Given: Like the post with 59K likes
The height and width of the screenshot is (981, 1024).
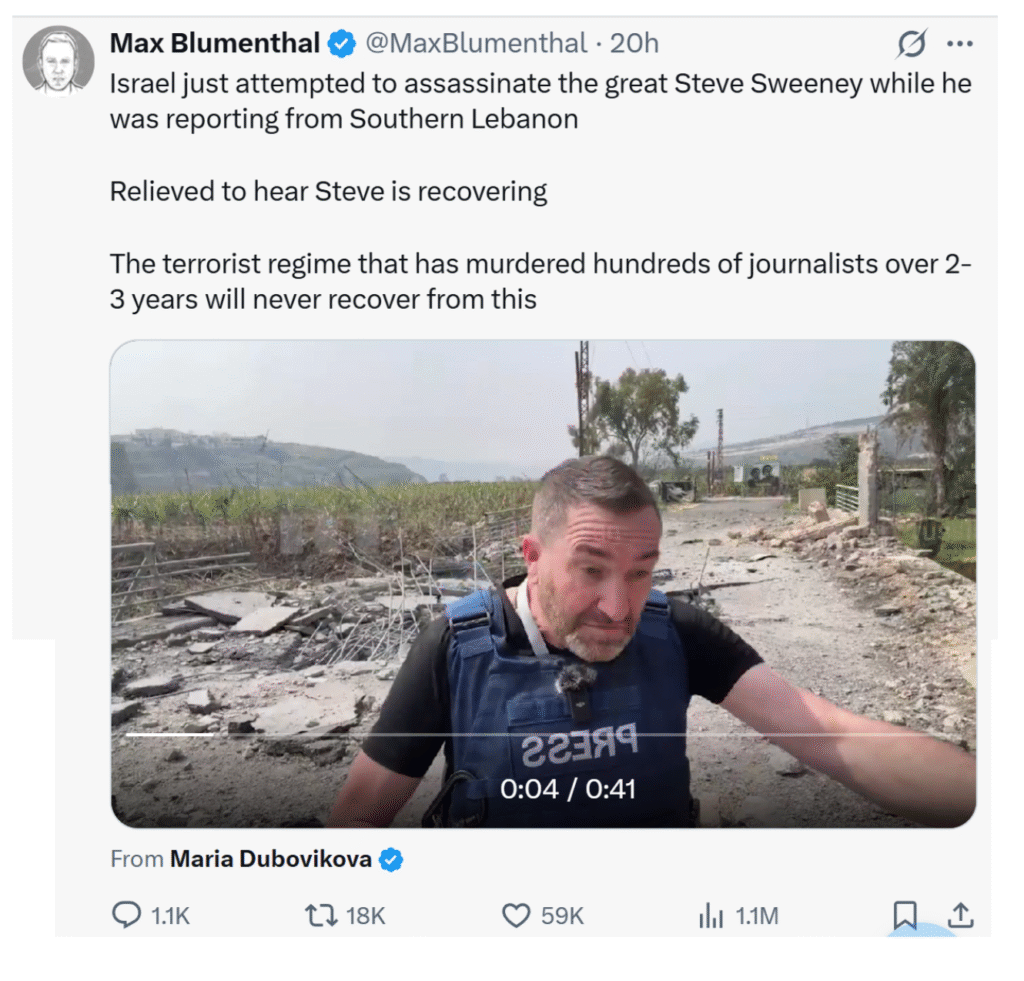Looking at the screenshot, I should 515,915.
